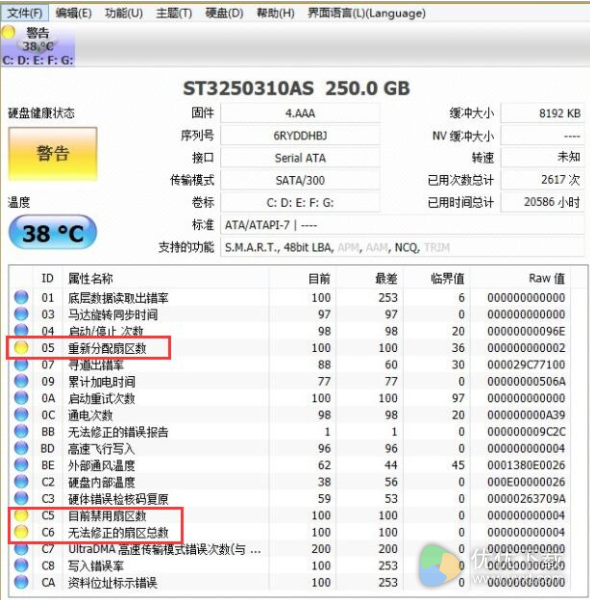Click the yellow 警告 health status button
The width and height of the screenshot is (590, 600).
(x=53, y=153)
